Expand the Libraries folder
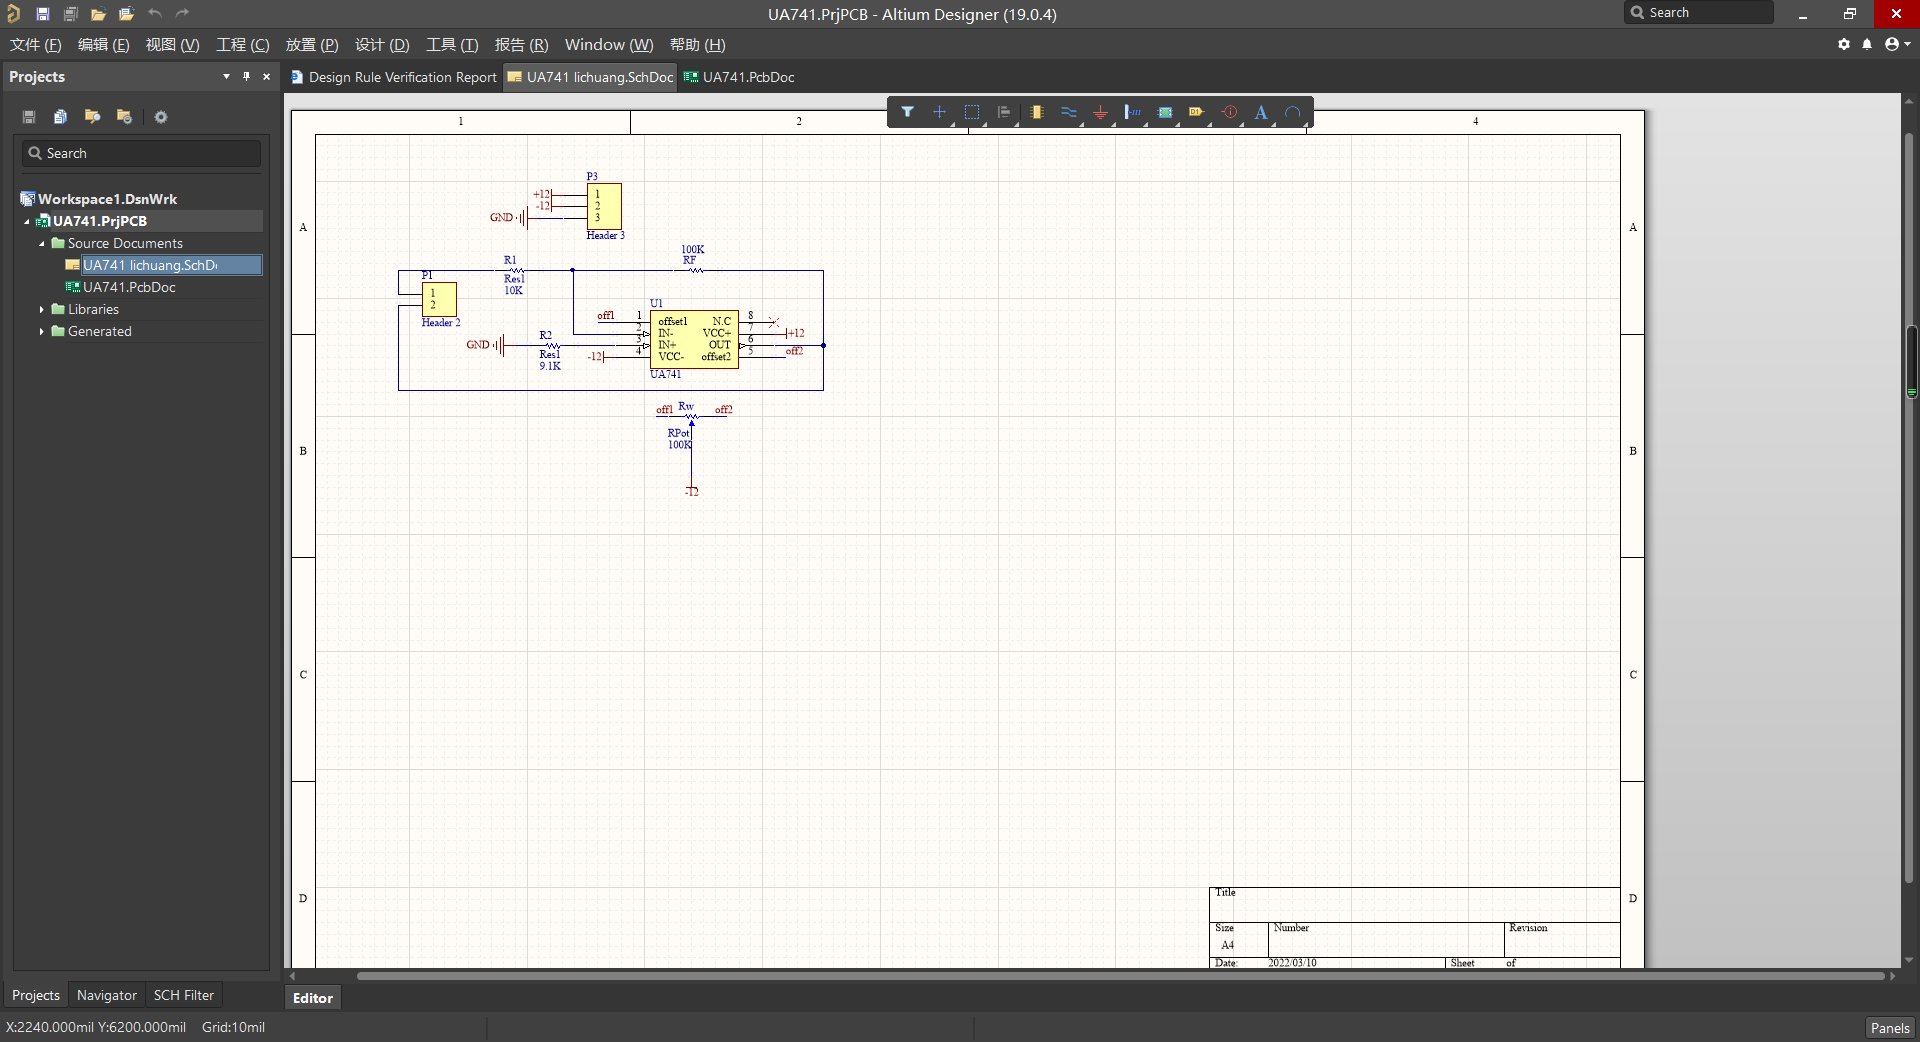Viewport: 1920px width, 1042px height. point(43,309)
